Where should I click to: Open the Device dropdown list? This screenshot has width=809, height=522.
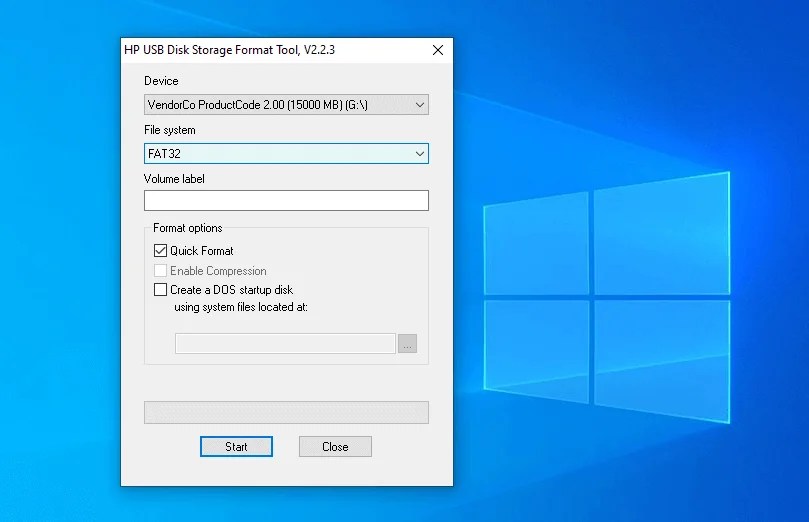point(286,105)
